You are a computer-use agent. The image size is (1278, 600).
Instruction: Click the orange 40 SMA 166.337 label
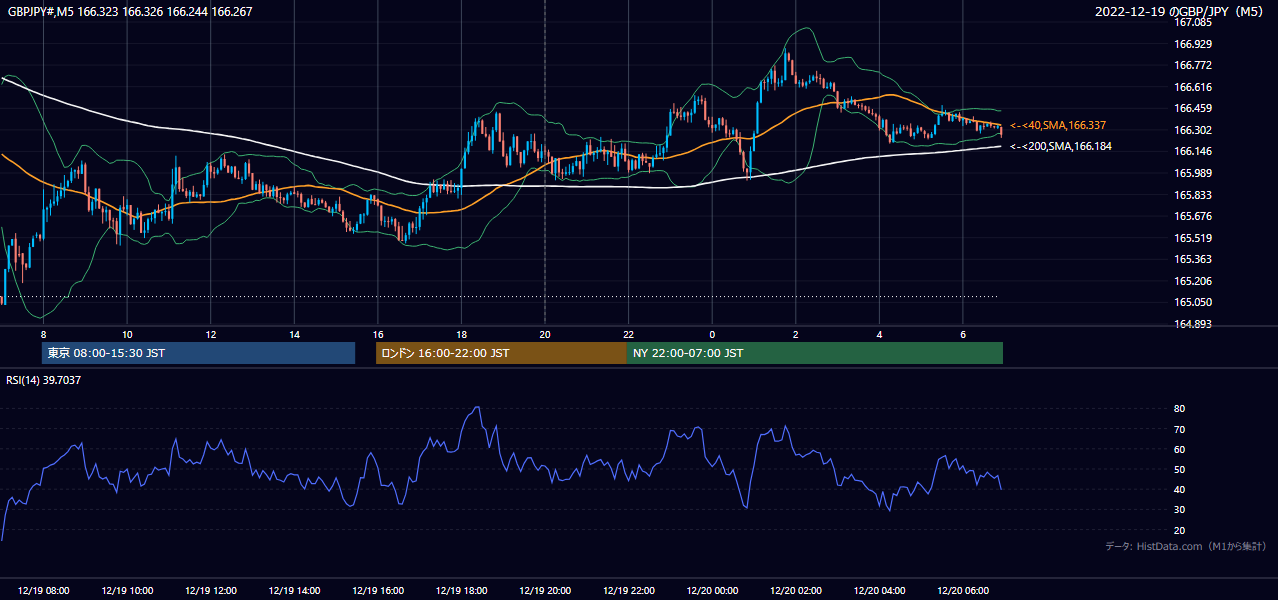click(x=1058, y=126)
